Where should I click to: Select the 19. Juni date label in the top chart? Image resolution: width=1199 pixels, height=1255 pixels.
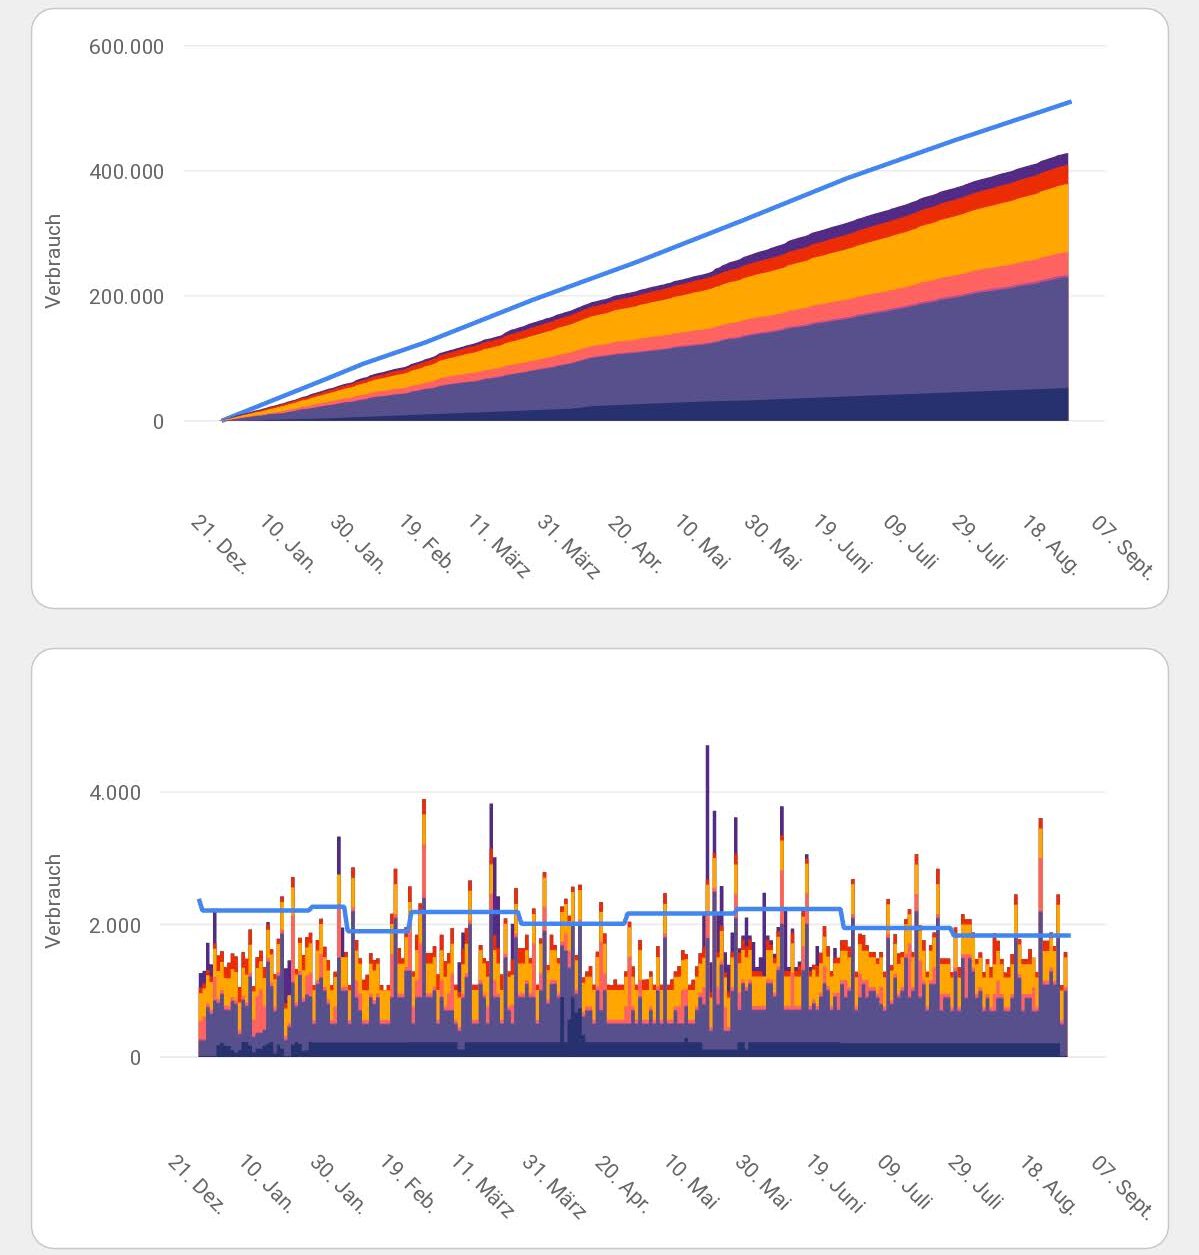click(x=842, y=545)
